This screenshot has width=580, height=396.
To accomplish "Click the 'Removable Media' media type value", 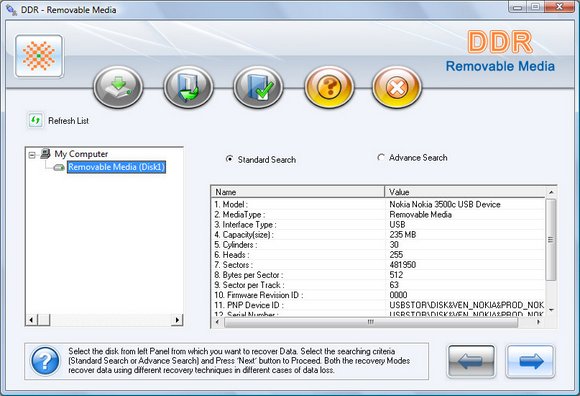I will [x=420, y=214].
